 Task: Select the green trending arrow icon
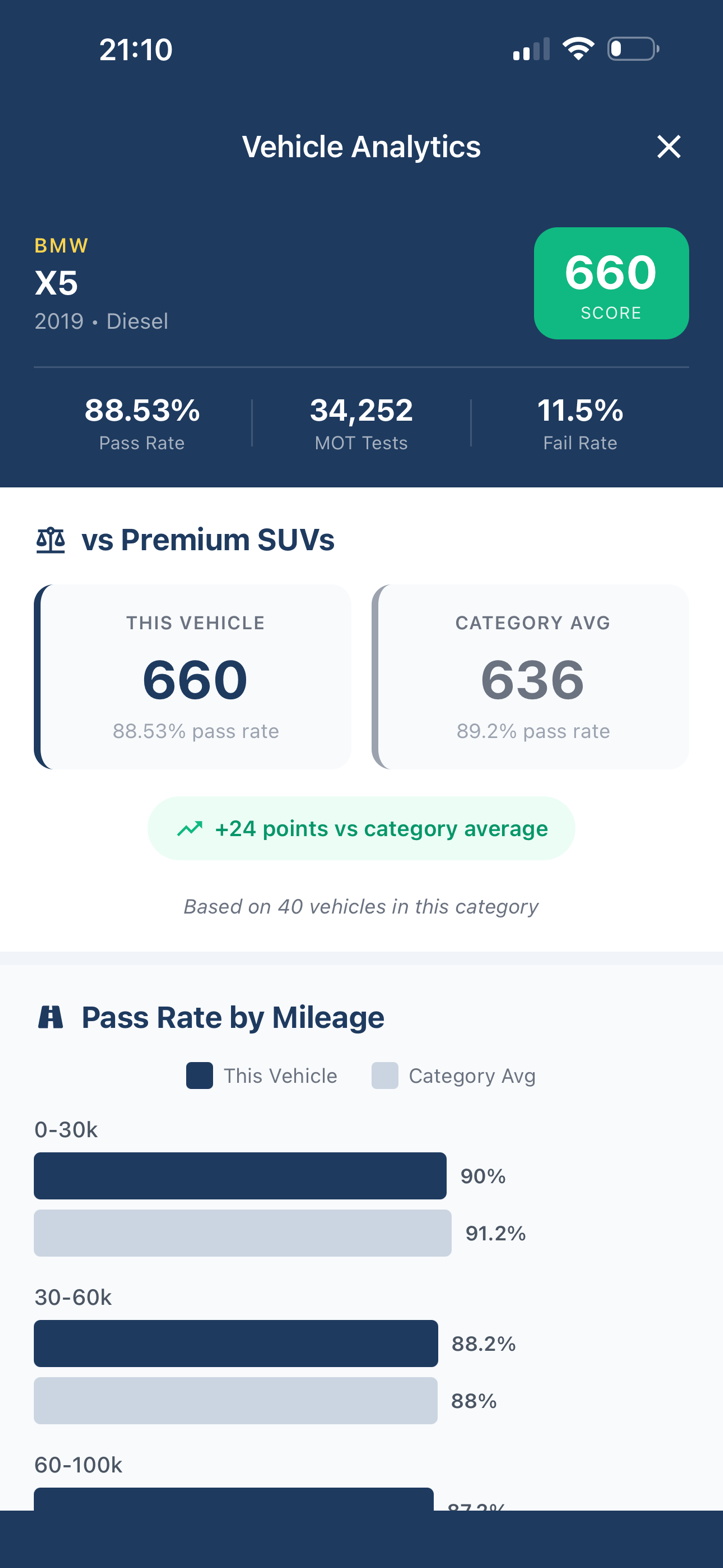click(x=189, y=828)
